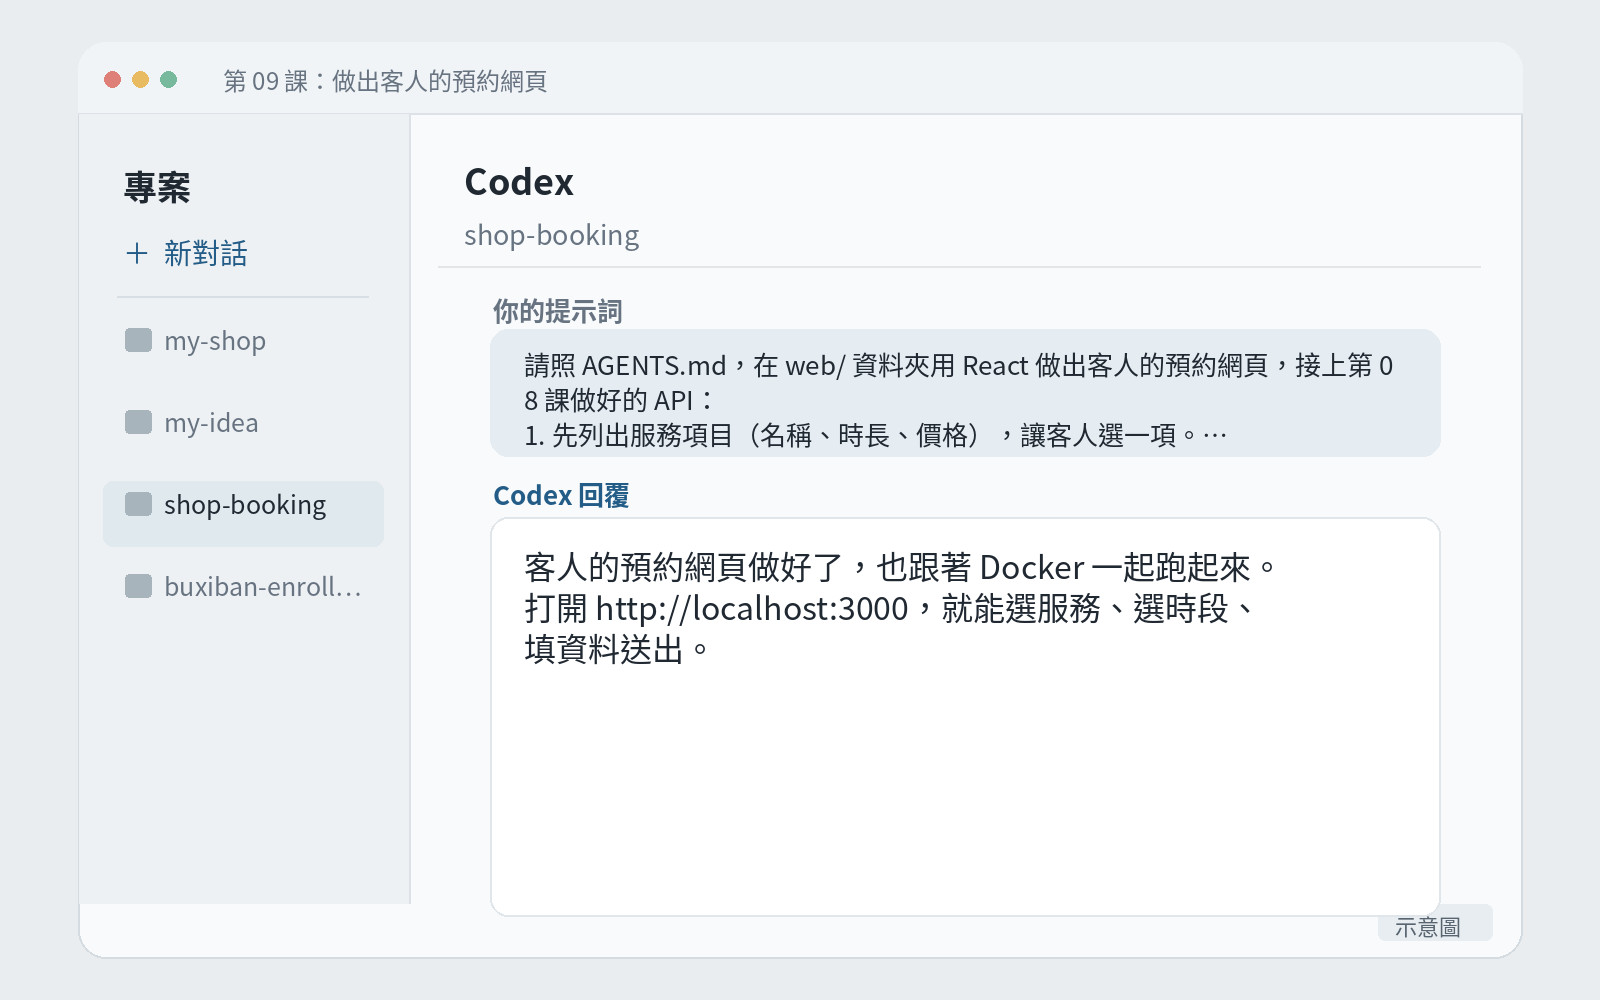Click the 專案 sidebar heading

click(157, 187)
